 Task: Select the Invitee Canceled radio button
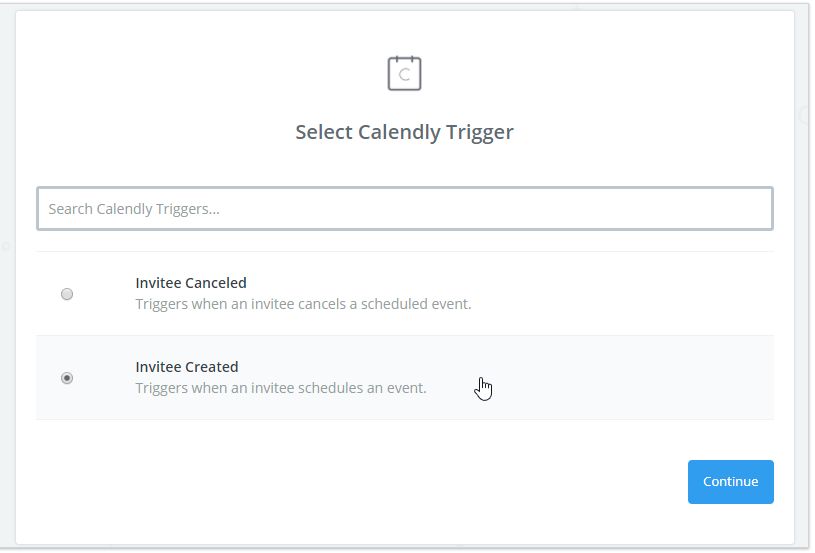pos(67,294)
